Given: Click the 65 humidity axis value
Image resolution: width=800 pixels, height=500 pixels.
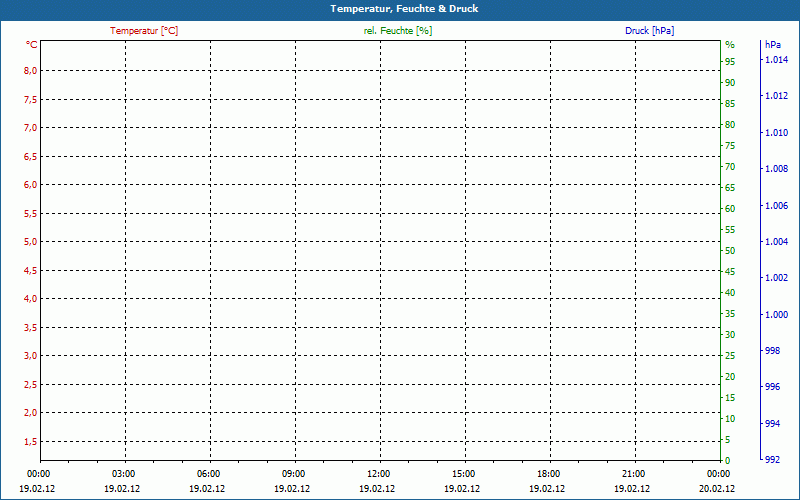Looking at the screenshot, I should point(730,188).
